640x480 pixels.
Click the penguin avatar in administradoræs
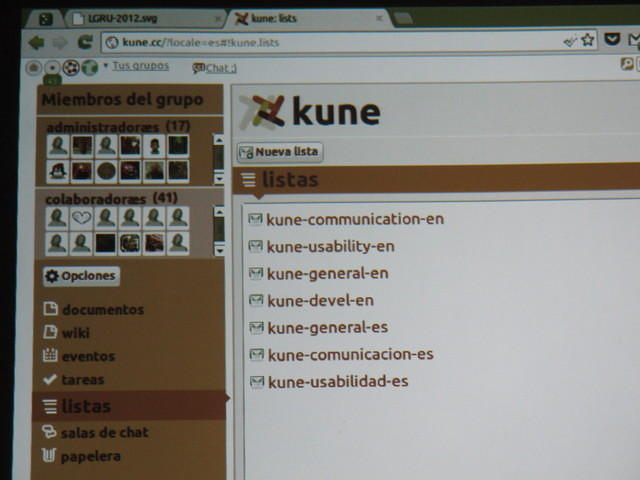point(58,171)
